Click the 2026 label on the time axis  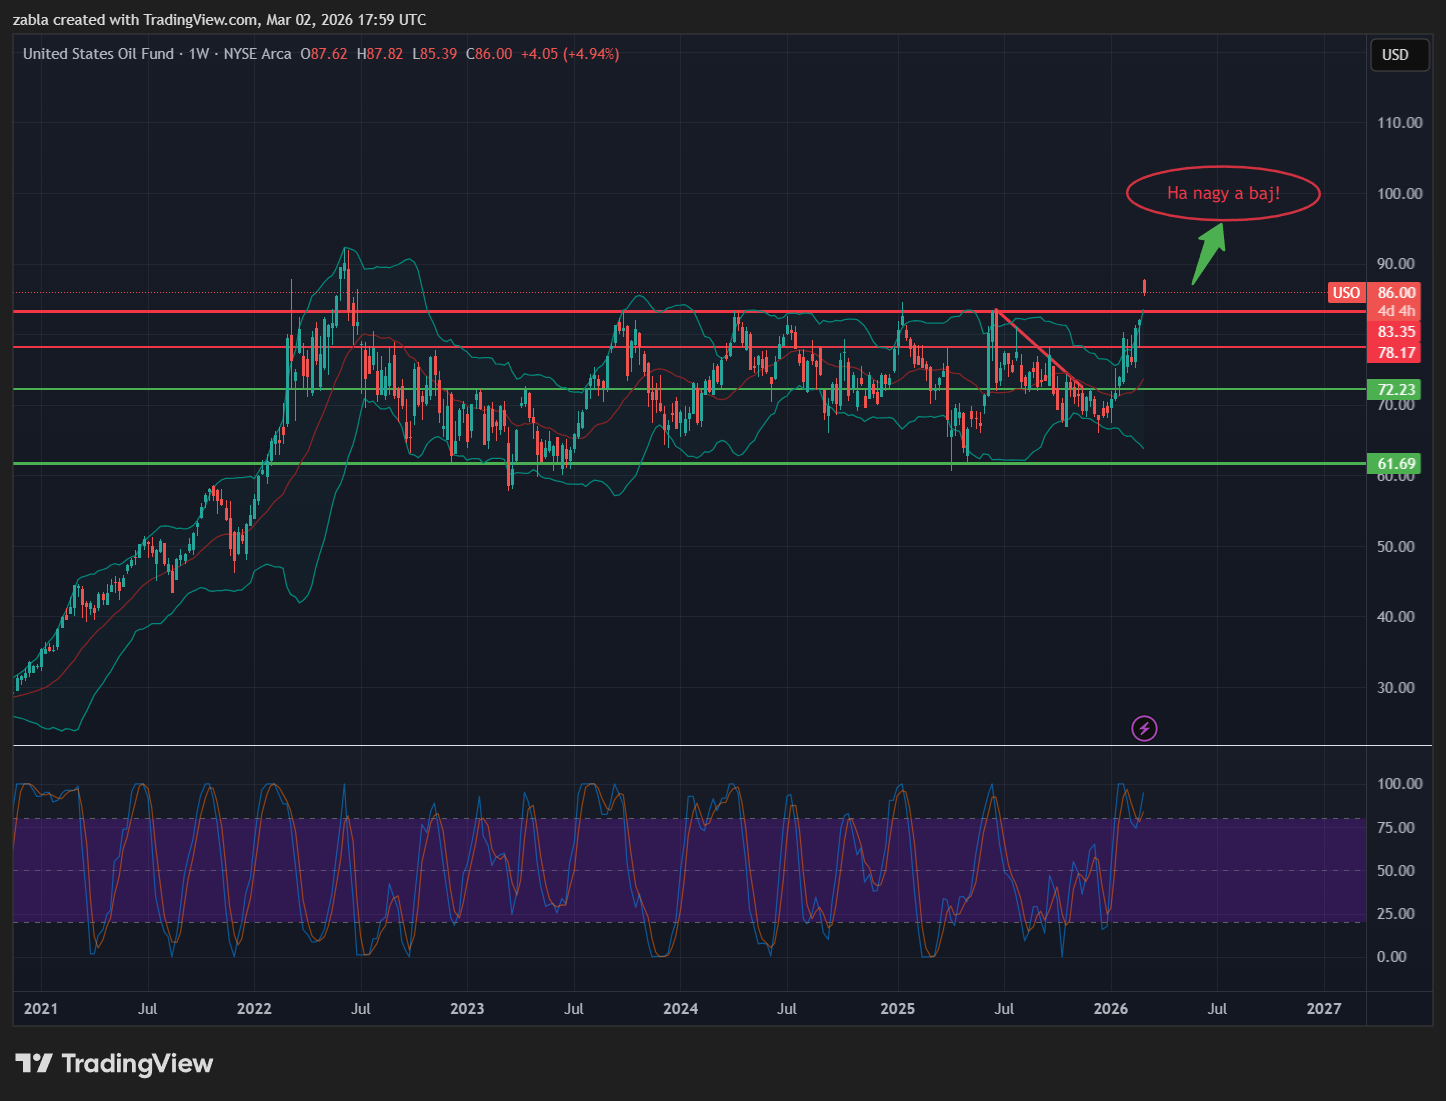tap(1111, 1008)
